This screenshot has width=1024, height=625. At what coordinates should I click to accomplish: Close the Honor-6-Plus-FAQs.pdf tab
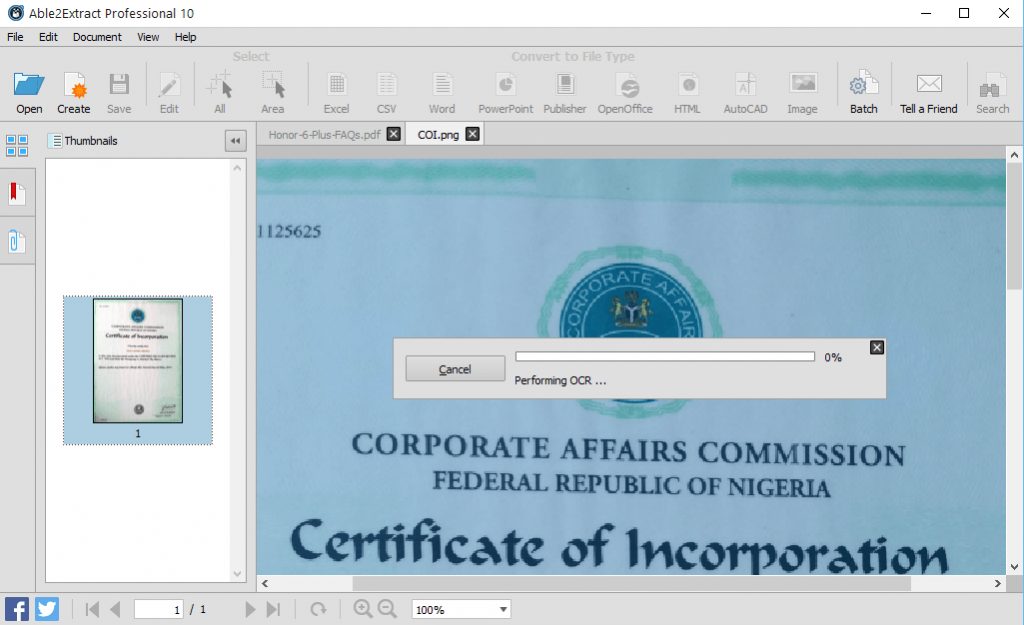(x=394, y=134)
